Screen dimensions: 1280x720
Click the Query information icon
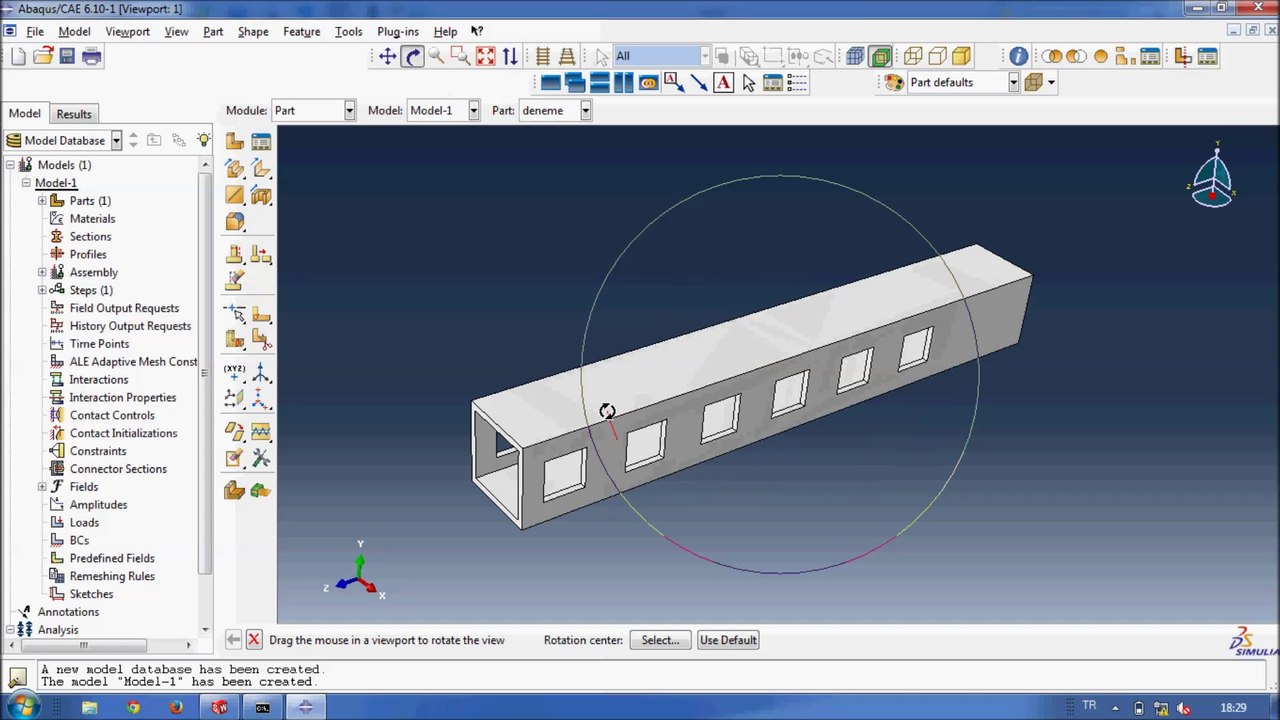1018,56
